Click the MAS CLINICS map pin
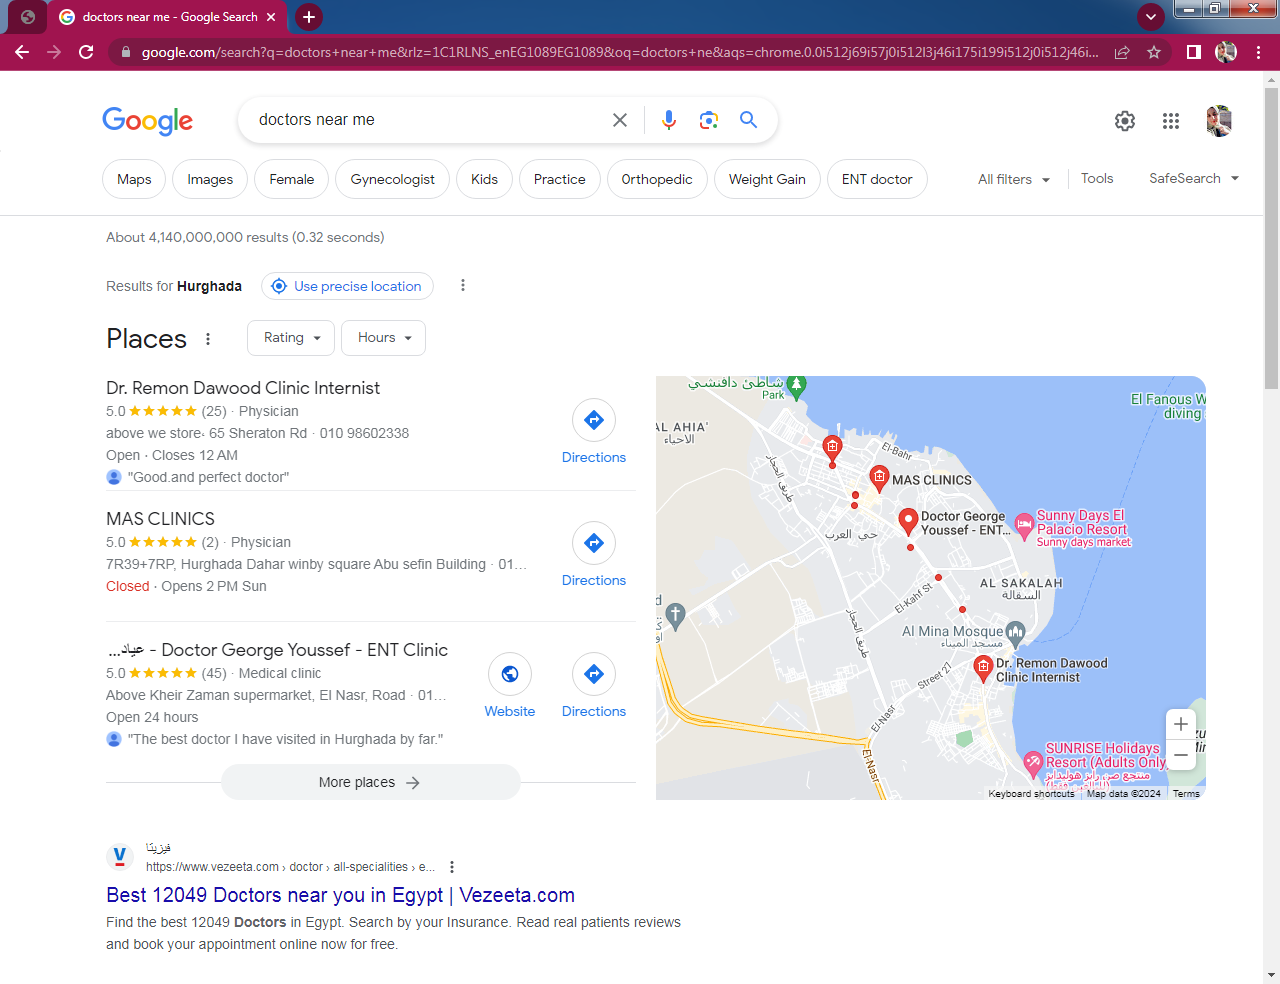The height and width of the screenshot is (984, 1280). pyautogui.click(x=879, y=477)
